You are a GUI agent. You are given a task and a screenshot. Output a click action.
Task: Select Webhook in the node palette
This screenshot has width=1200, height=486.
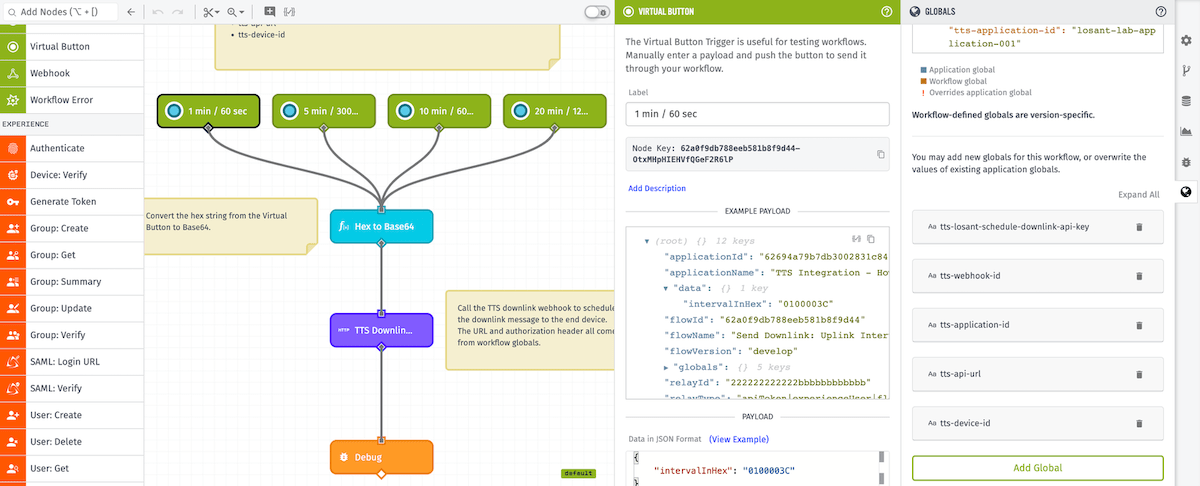[50, 73]
